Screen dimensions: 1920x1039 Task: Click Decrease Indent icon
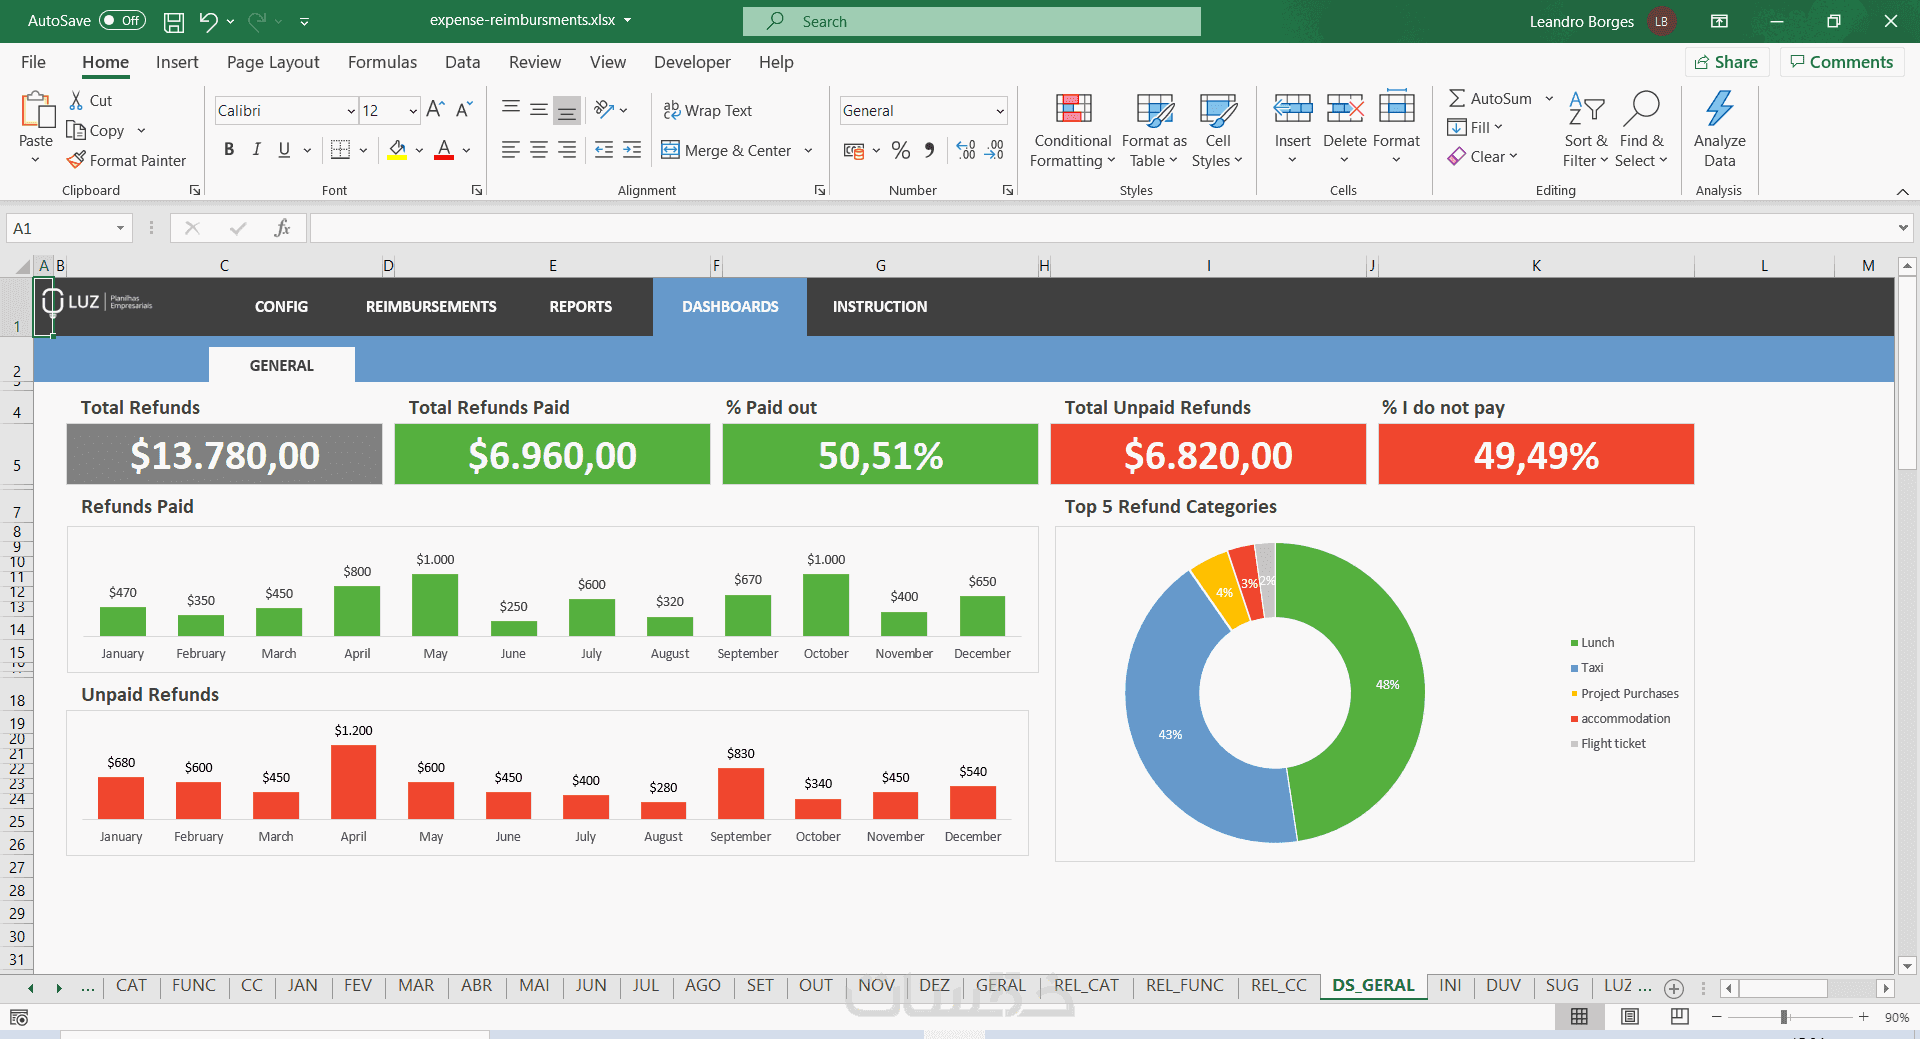click(x=604, y=150)
